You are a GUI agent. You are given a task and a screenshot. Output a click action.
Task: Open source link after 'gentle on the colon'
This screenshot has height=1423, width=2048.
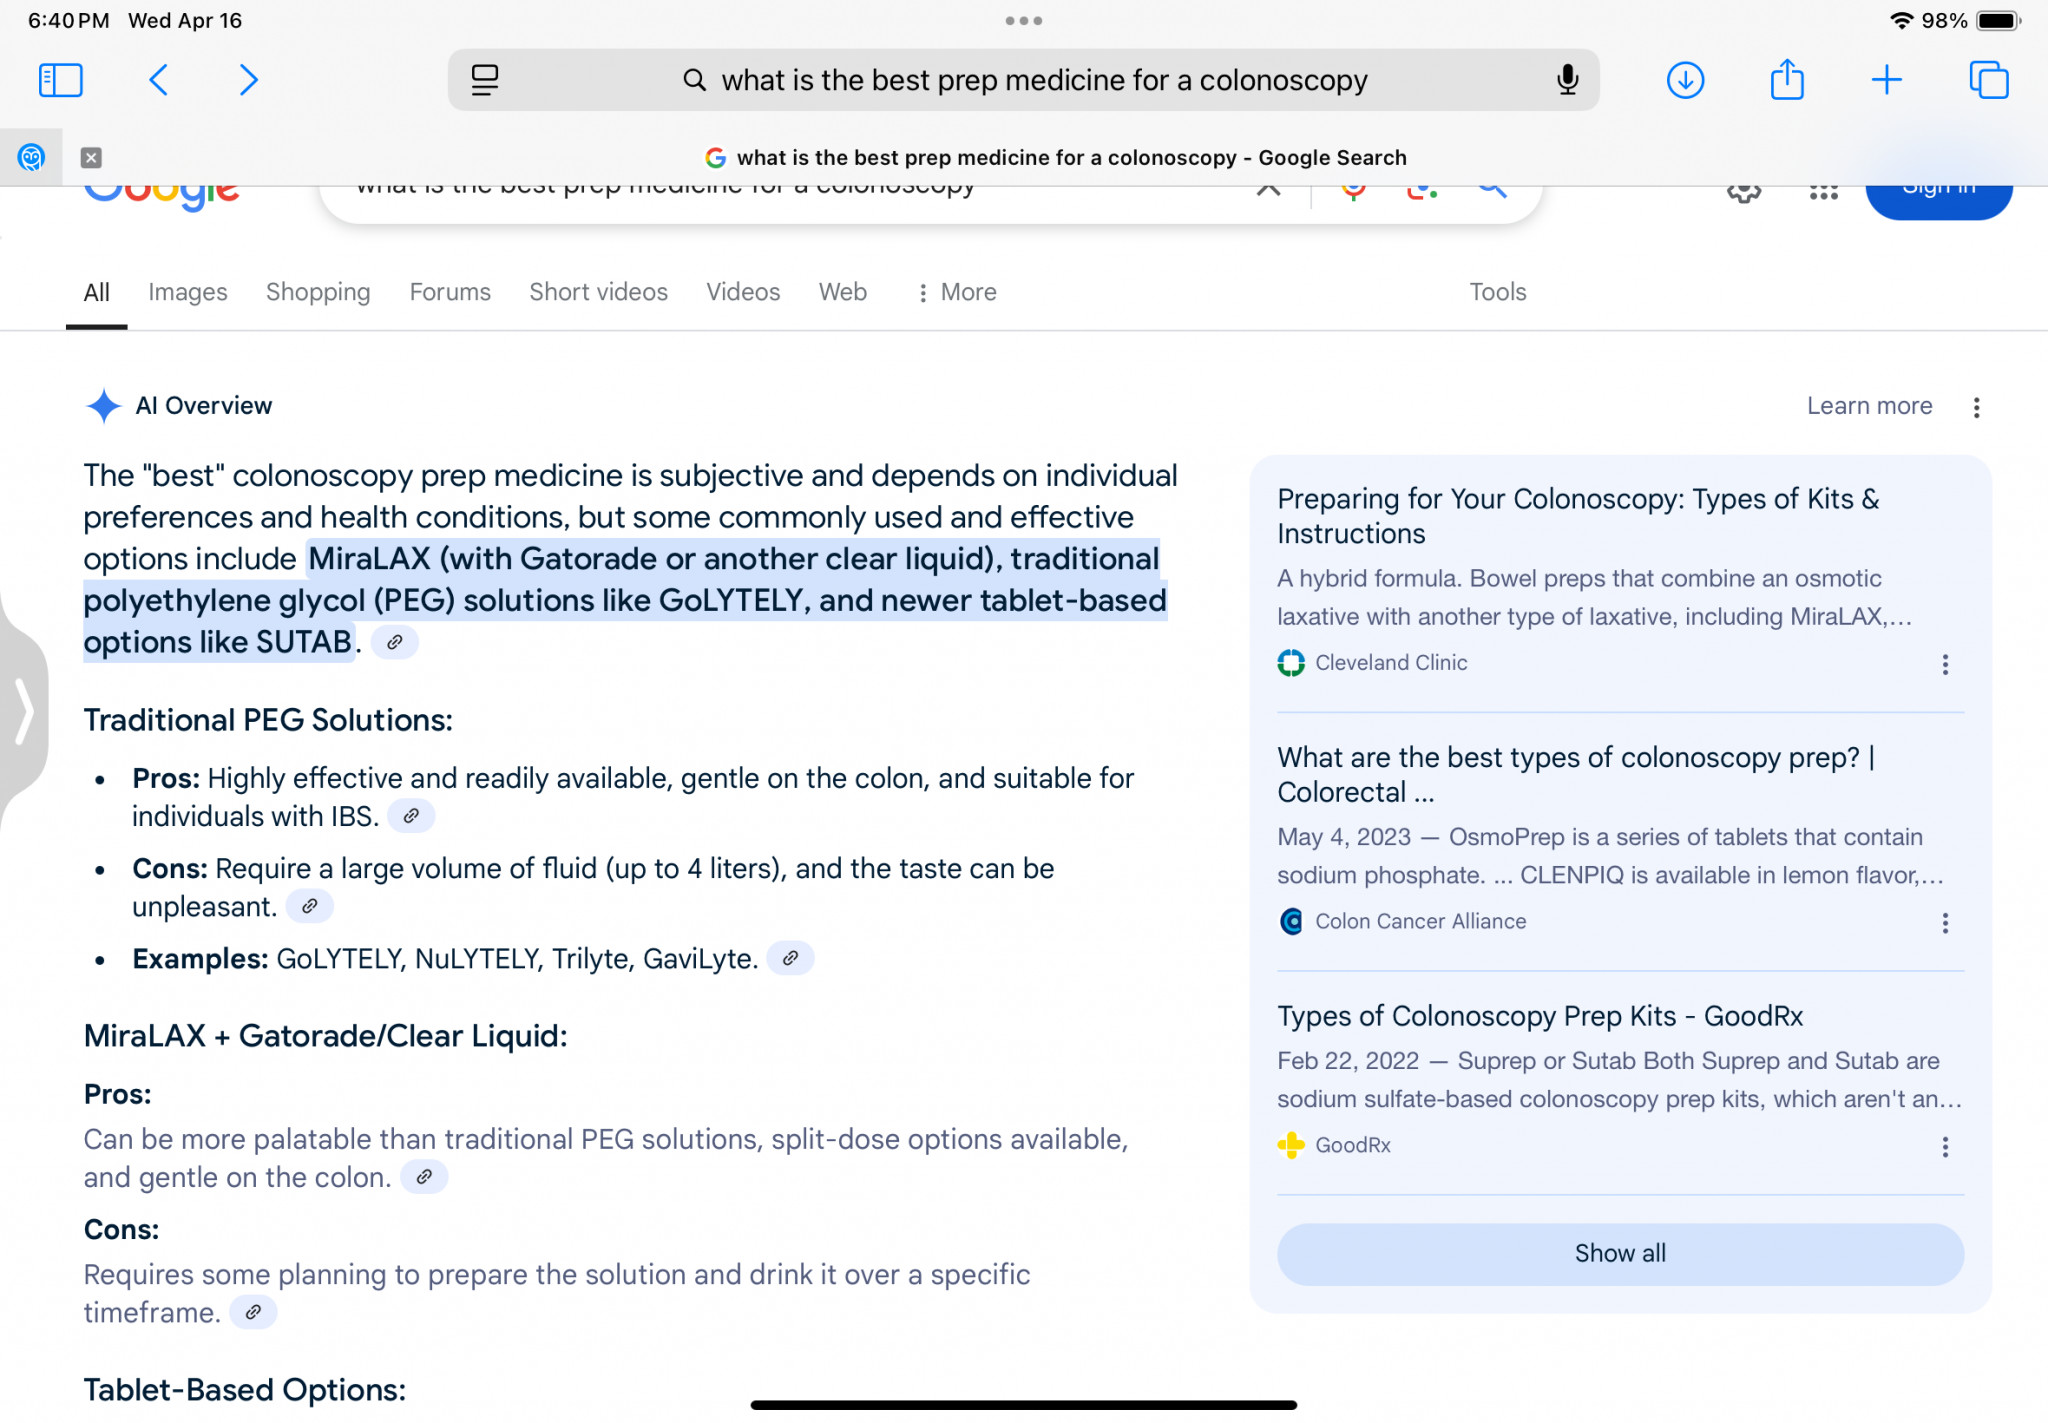point(424,1177)
